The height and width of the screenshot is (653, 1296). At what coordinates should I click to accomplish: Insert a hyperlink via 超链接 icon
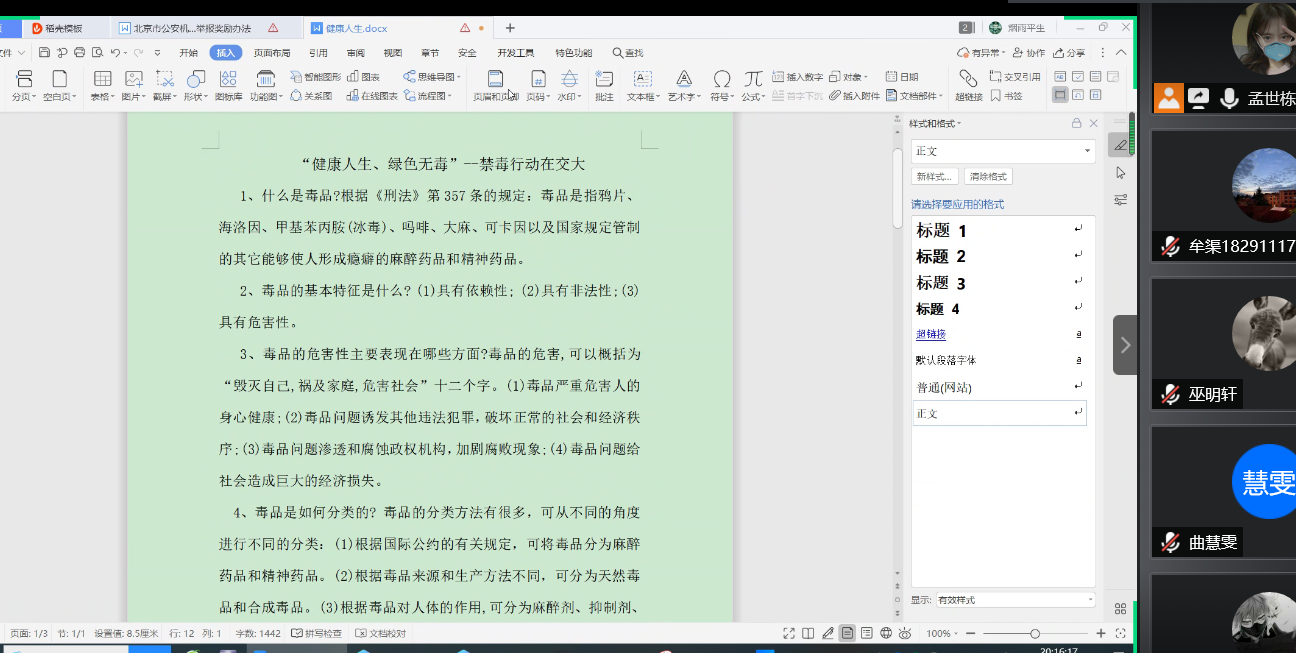tap(968, 80)
